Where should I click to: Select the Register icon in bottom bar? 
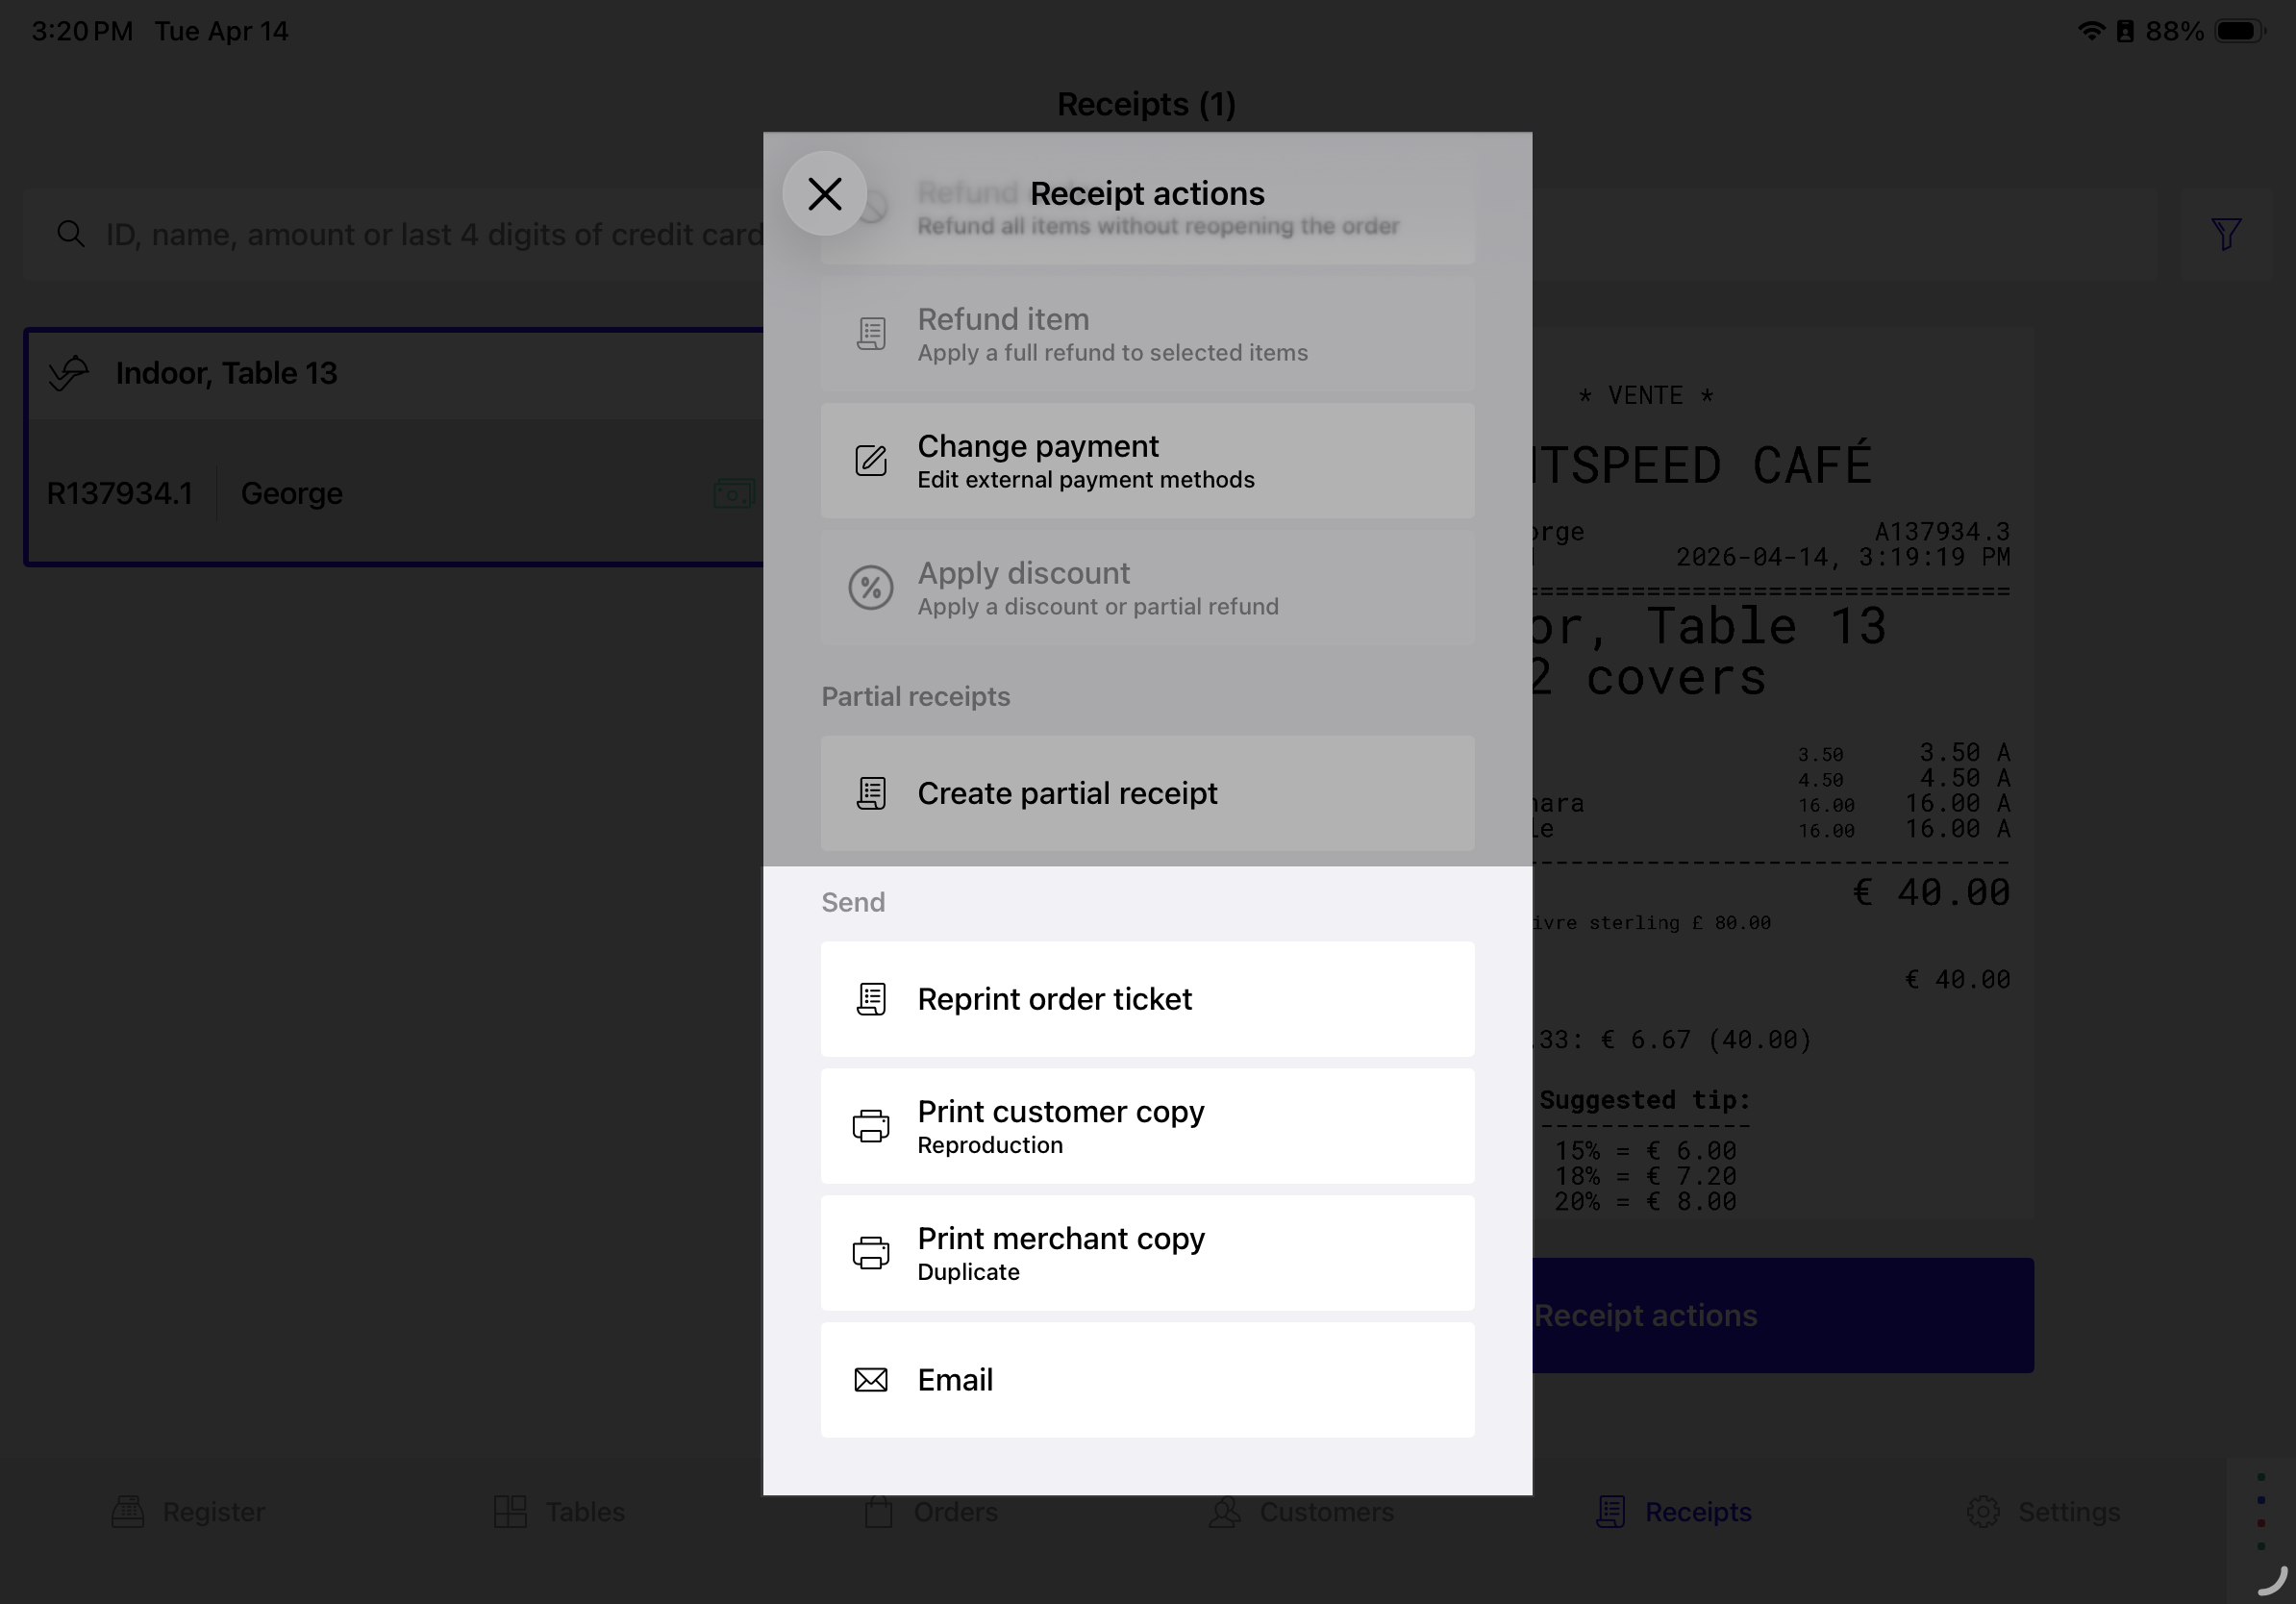coord(128,1512)
